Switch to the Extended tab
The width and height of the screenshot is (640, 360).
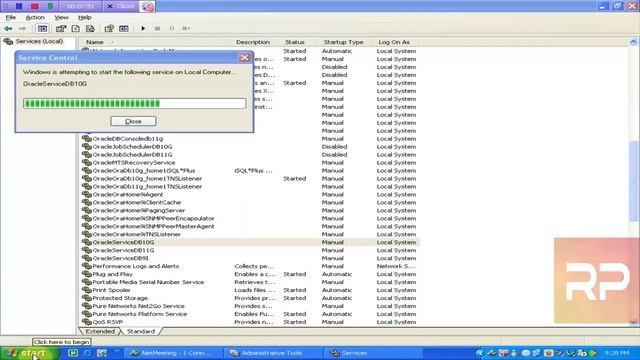point(100,331)
